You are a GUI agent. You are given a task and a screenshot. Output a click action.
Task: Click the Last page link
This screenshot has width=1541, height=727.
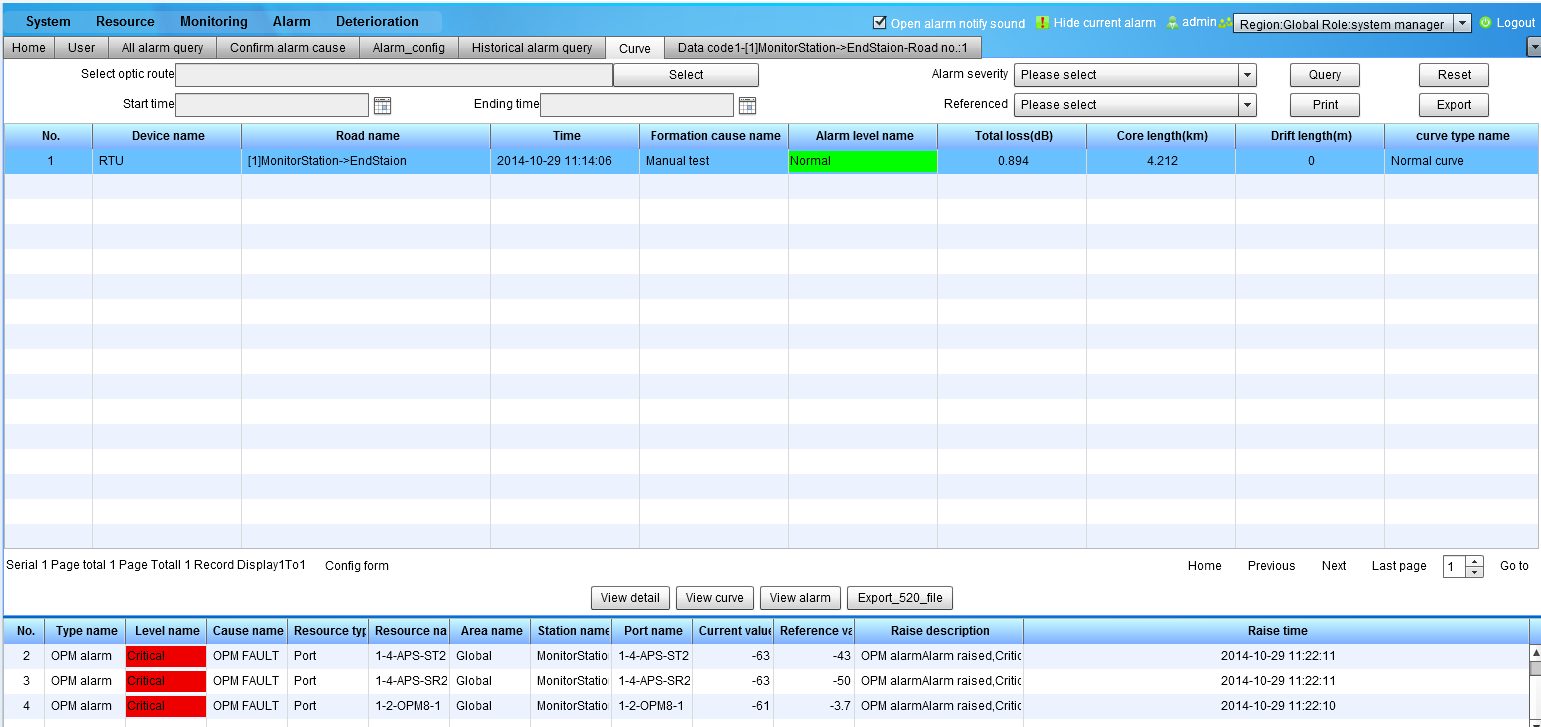pyautogui.click(x=1399, y=566)
